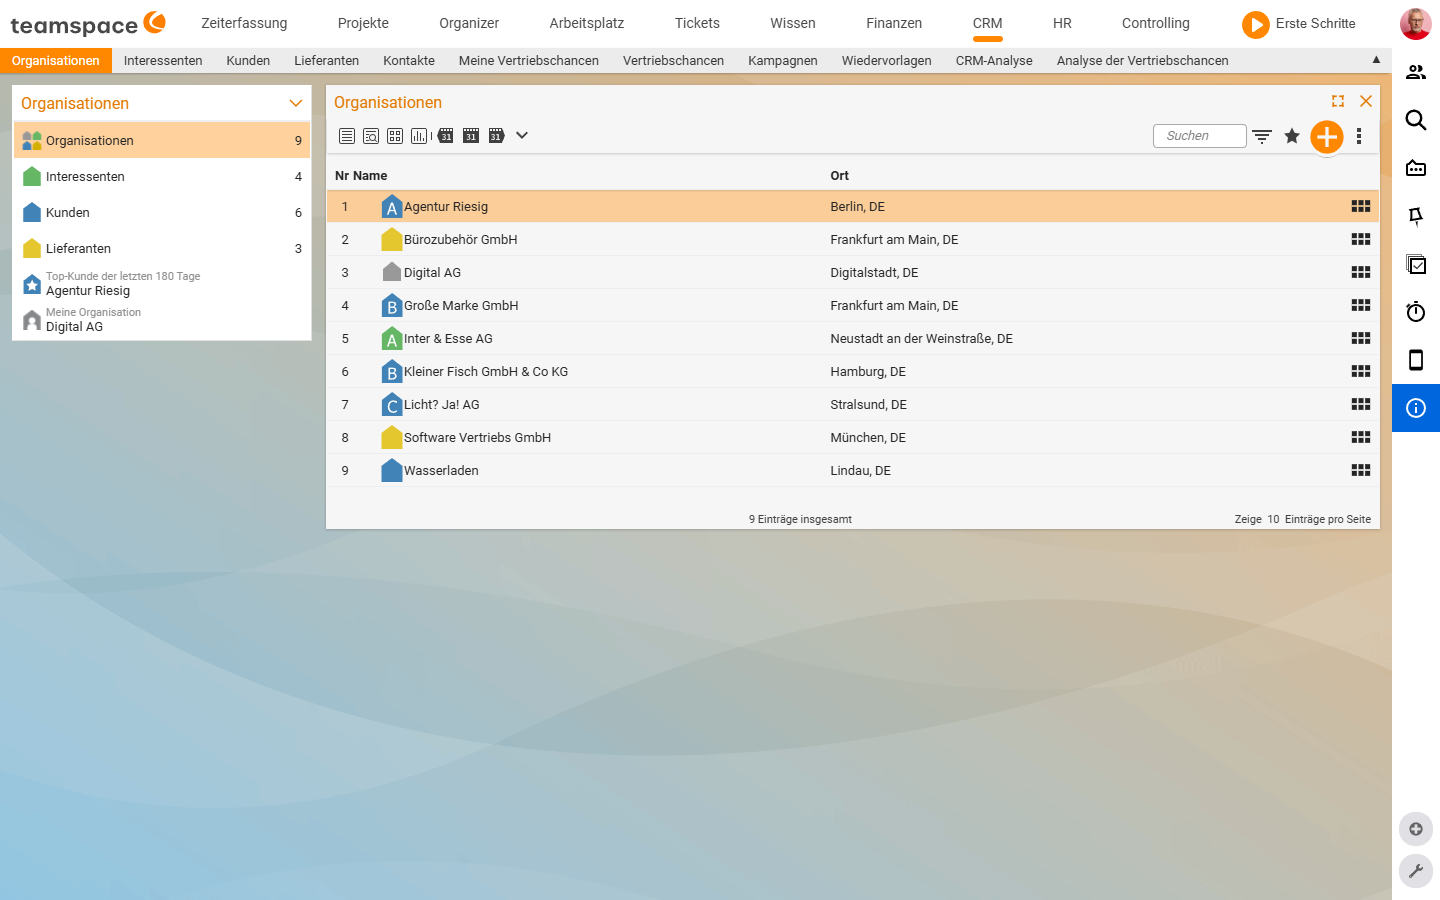The height and width of the screenshot is (900, 1440).
Task: Open row menu for Digital AG
Action: [x=1361, y=272]
